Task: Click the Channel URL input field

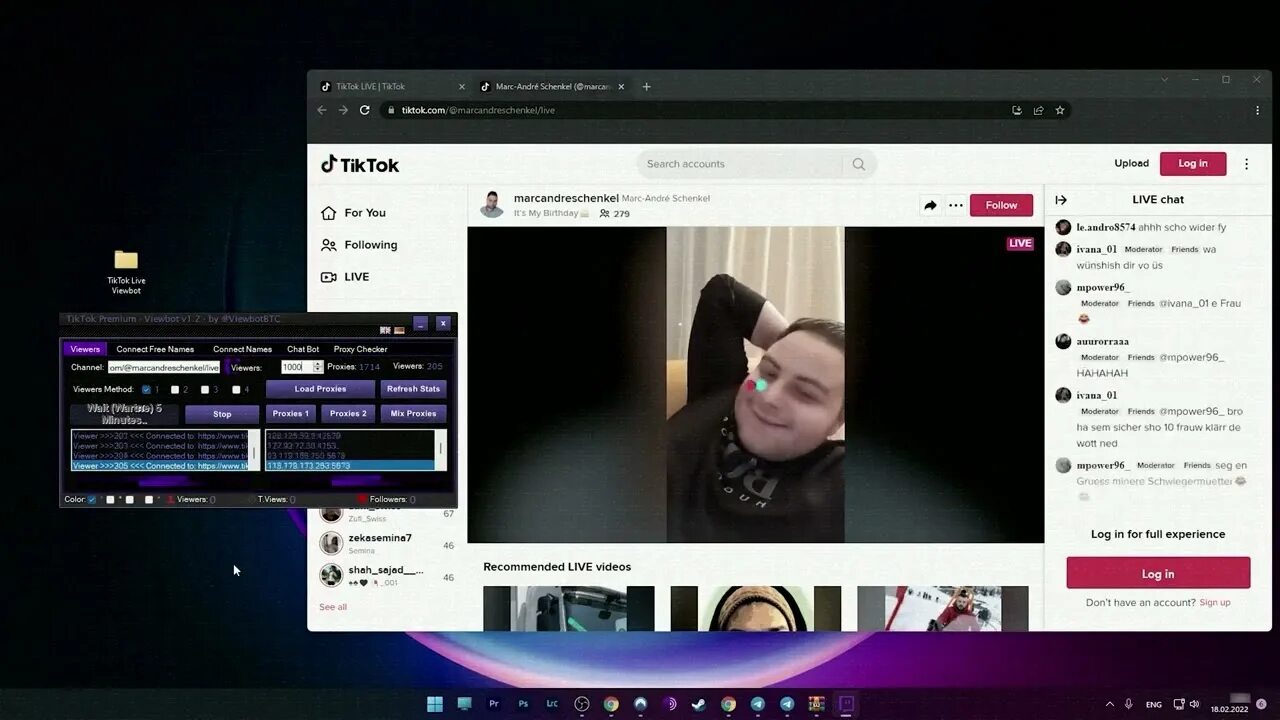Action: (164, 367)
